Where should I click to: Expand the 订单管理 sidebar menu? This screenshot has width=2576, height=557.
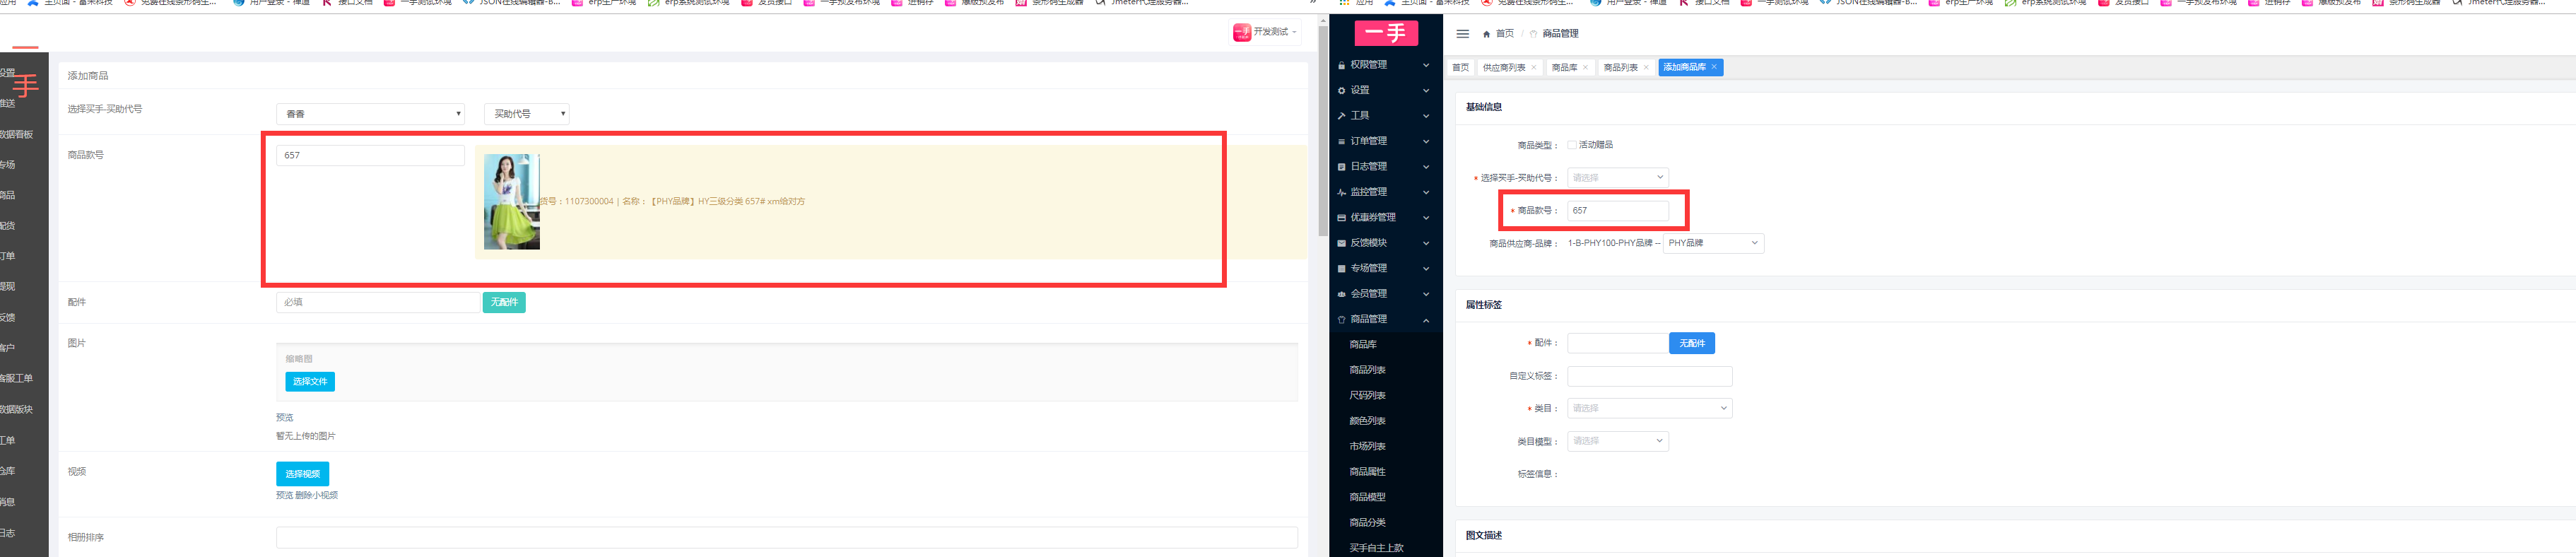[x=1385, y=142]
